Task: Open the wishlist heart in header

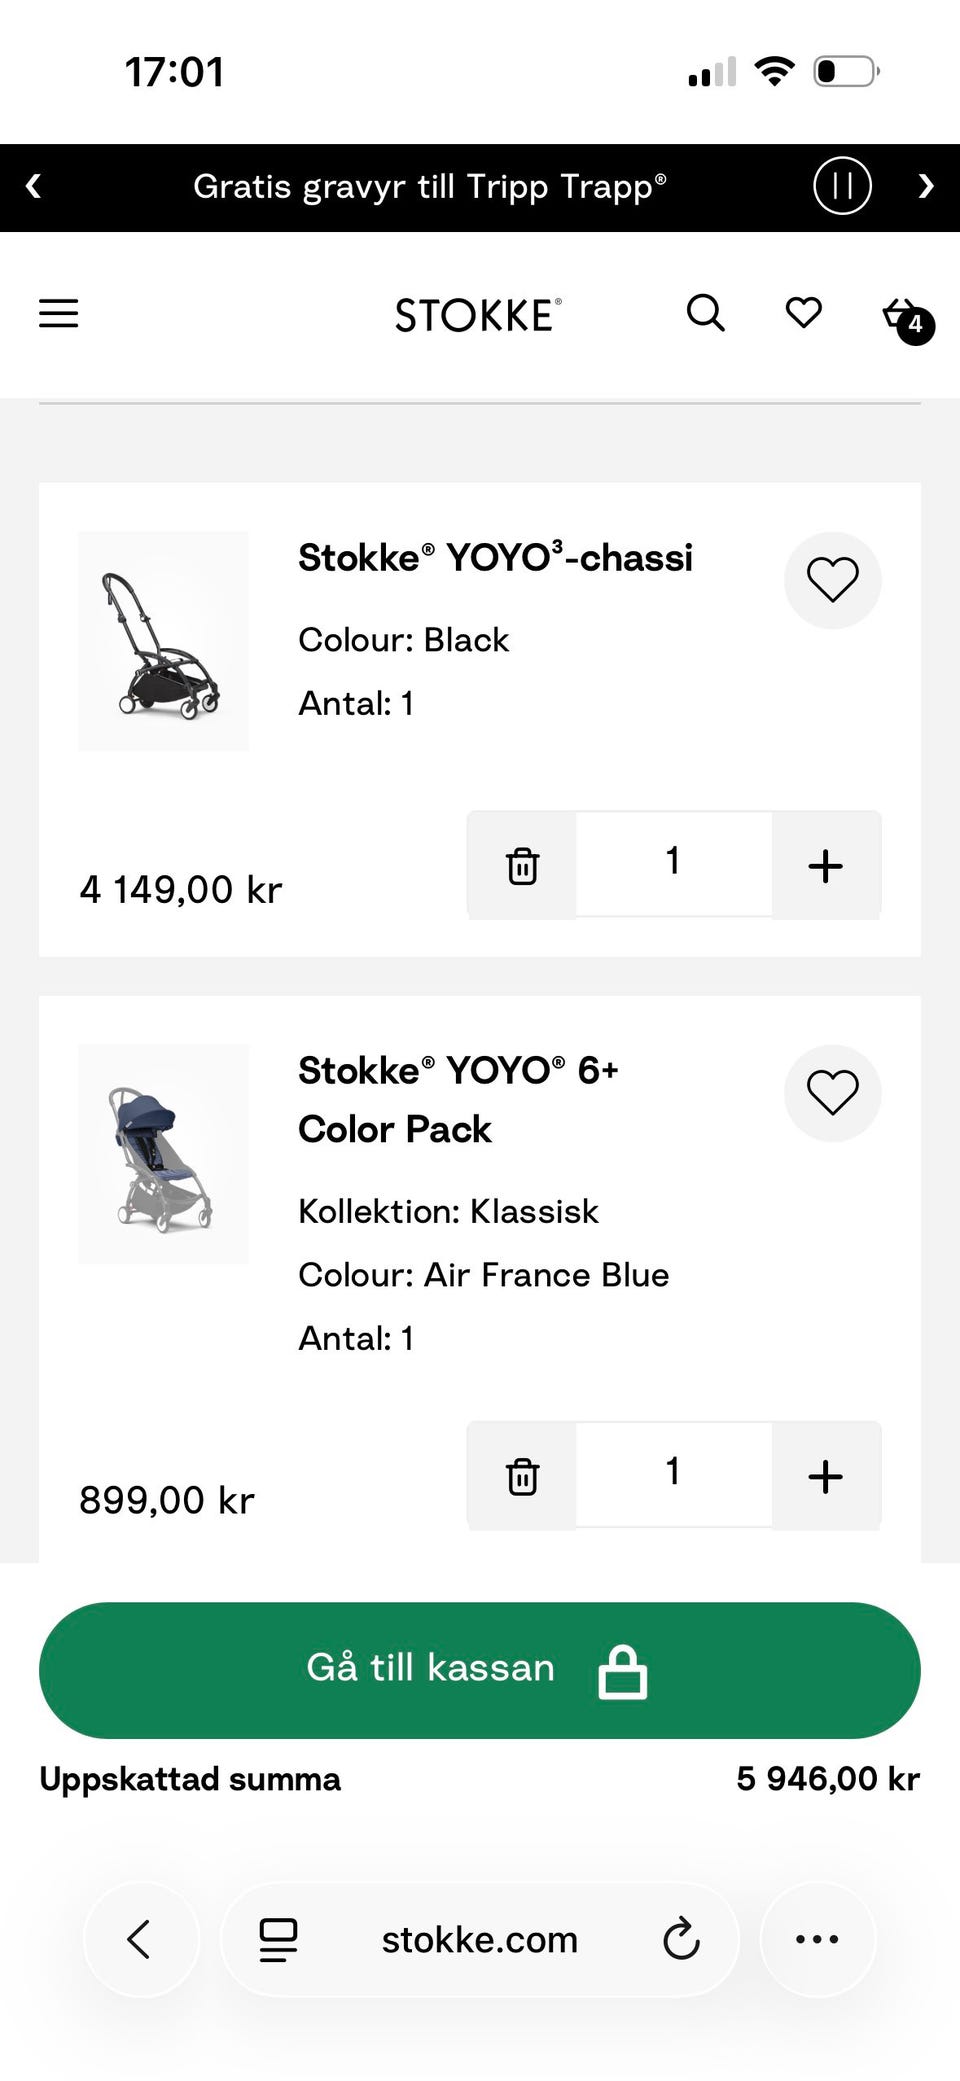Action: (x=803, y=313)
